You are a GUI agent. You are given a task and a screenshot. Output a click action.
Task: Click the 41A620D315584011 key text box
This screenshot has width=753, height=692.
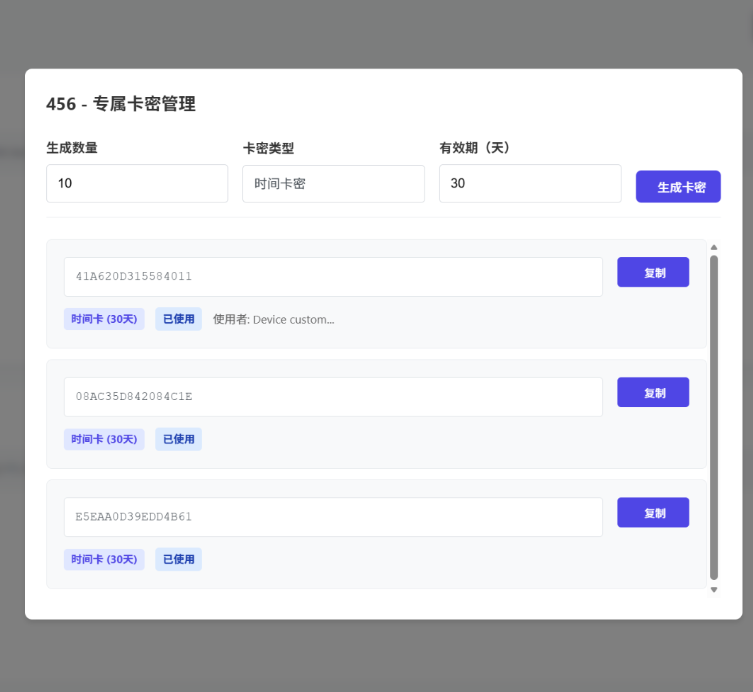[x=333, y=277]
